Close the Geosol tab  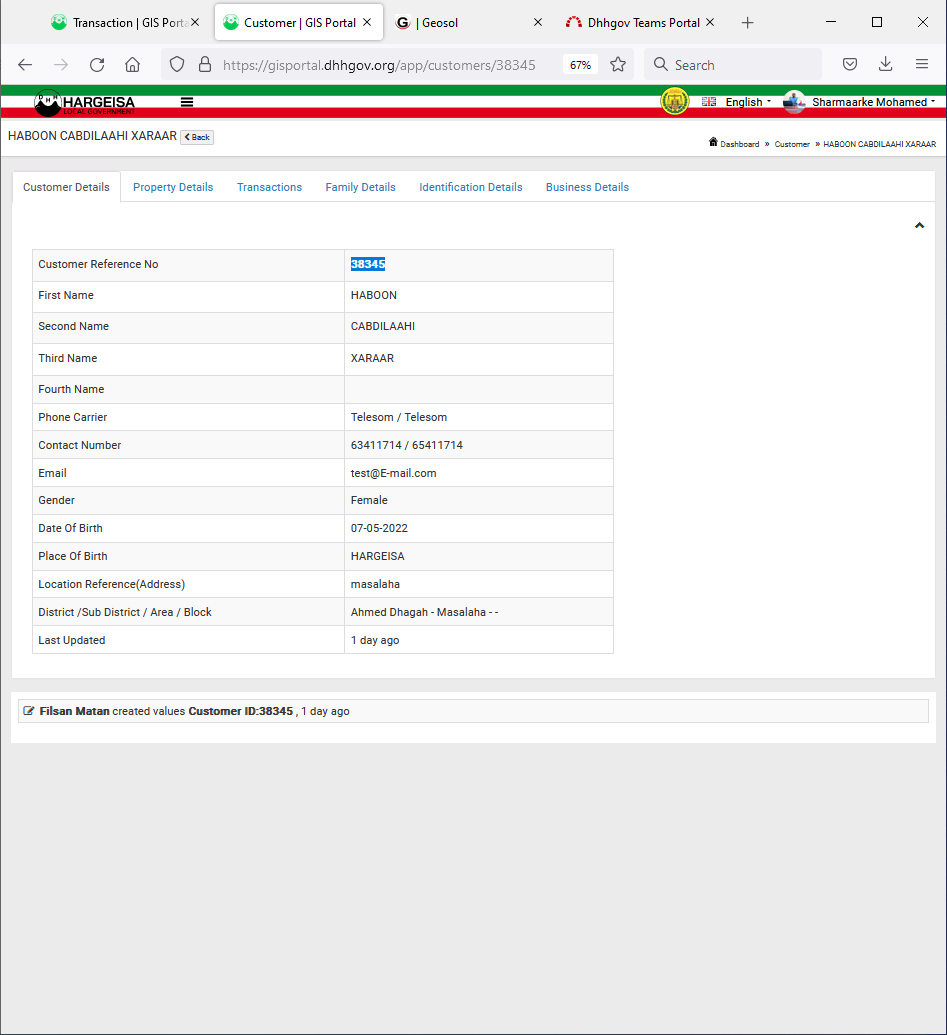point(538,22)
